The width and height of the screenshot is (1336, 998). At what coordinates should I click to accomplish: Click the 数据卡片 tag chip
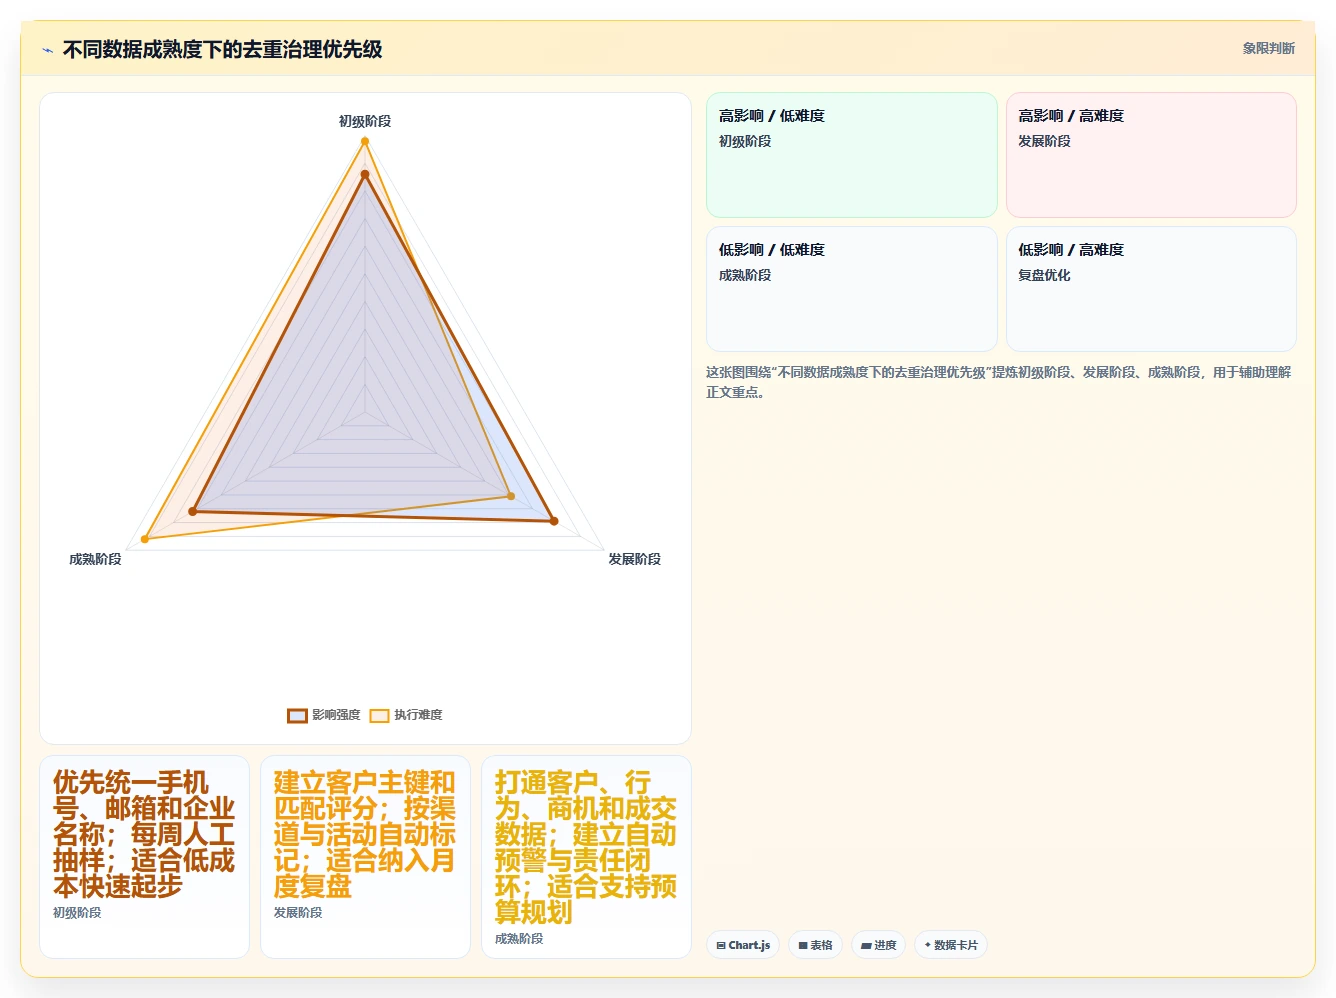point(951,945)
